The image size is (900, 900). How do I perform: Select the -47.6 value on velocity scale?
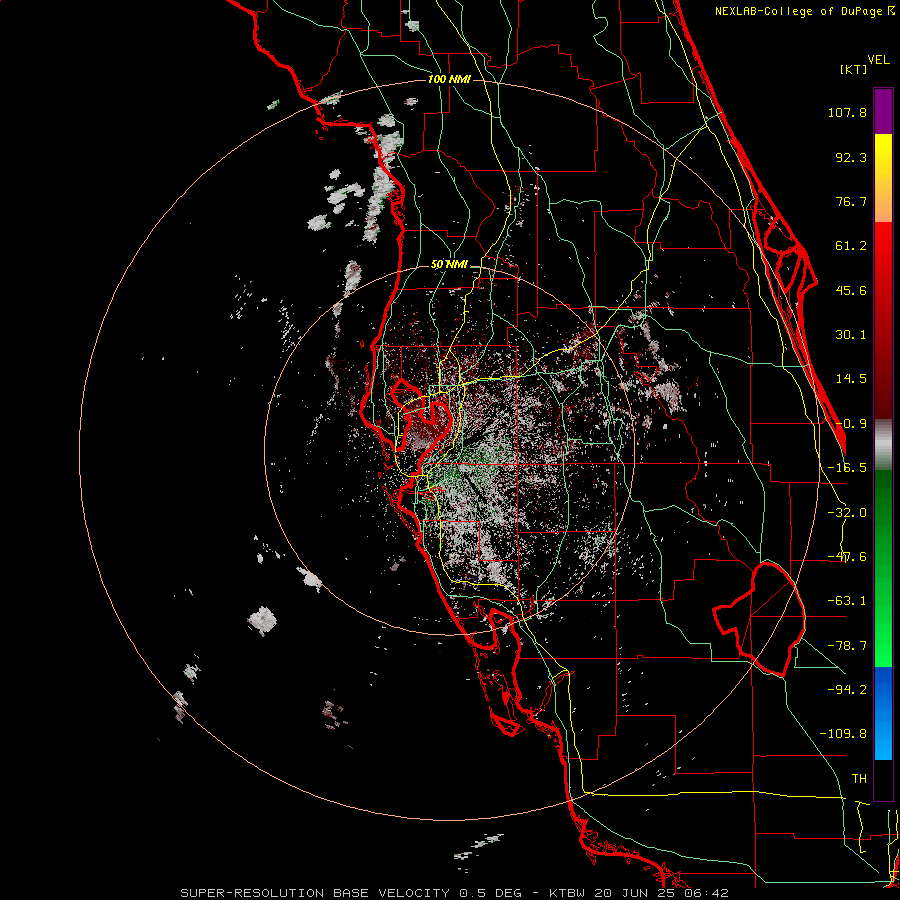pyautogui.click(x=847, y=557)
